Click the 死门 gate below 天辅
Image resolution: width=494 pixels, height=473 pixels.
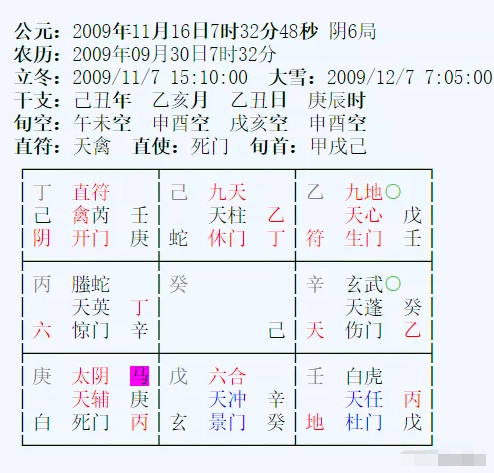pos(91,422)
